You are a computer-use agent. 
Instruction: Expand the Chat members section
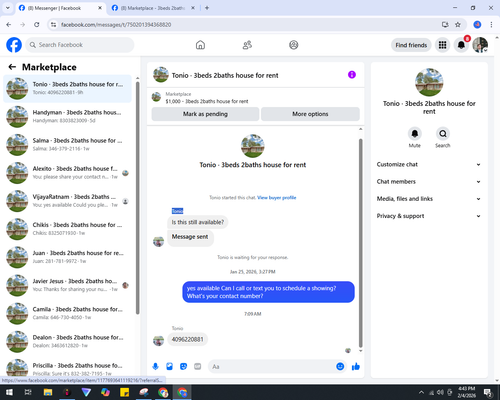tap(429, 182)
